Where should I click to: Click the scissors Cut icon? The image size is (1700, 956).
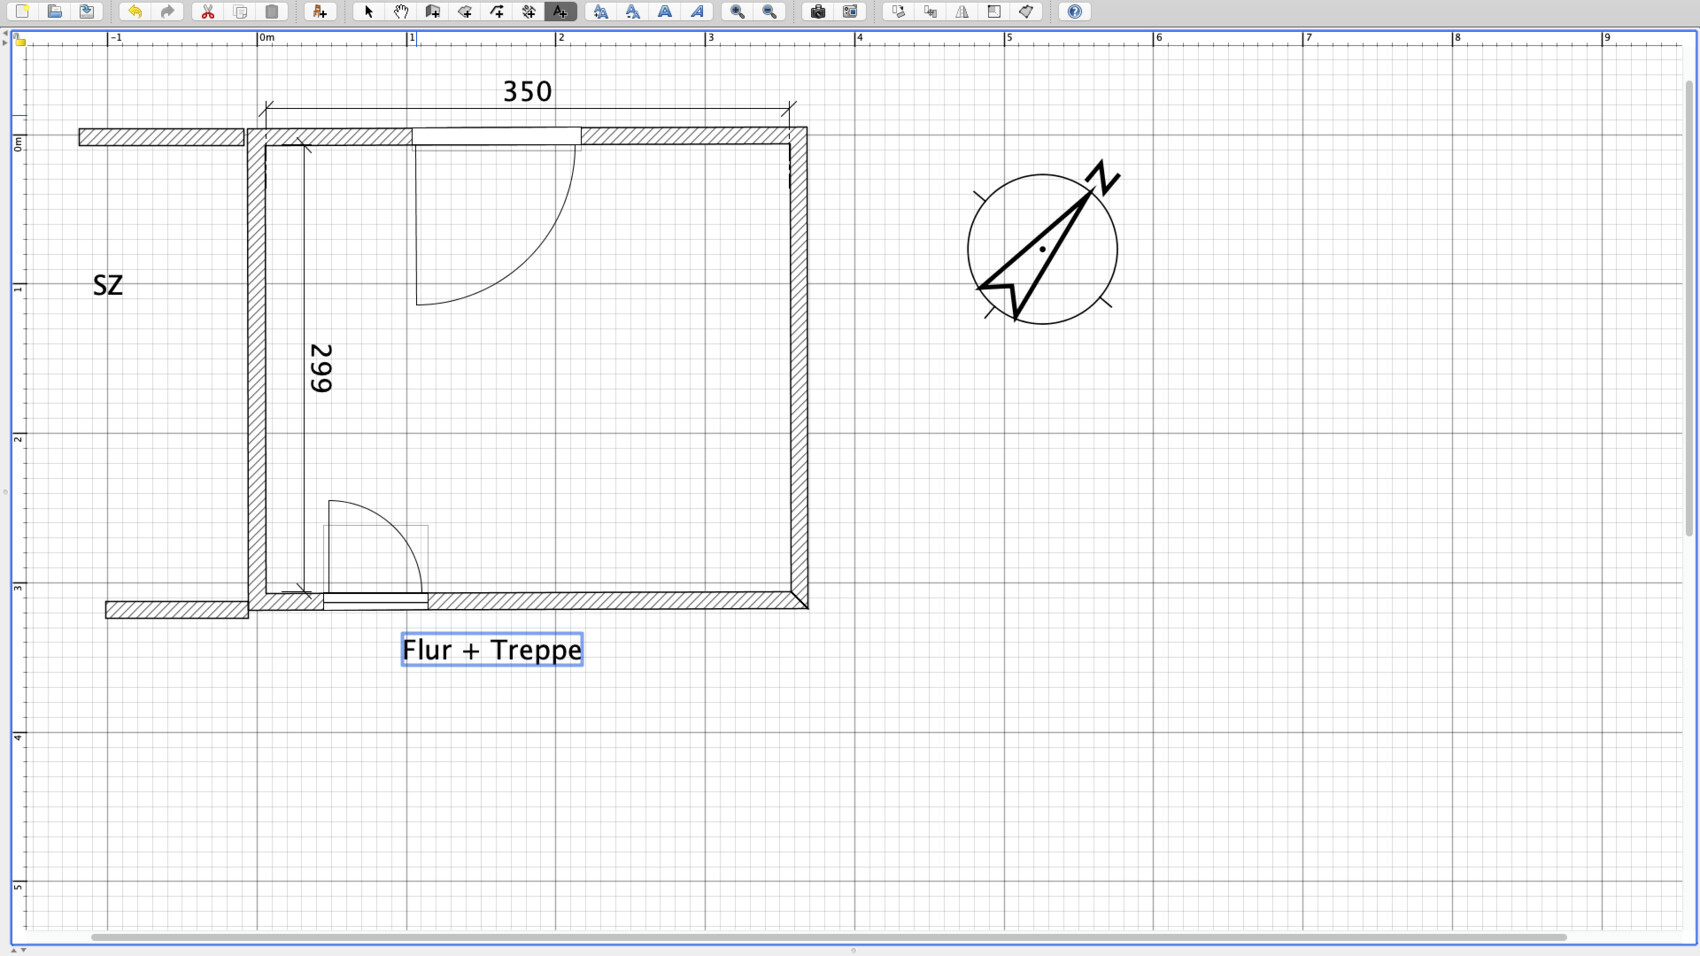208,12
